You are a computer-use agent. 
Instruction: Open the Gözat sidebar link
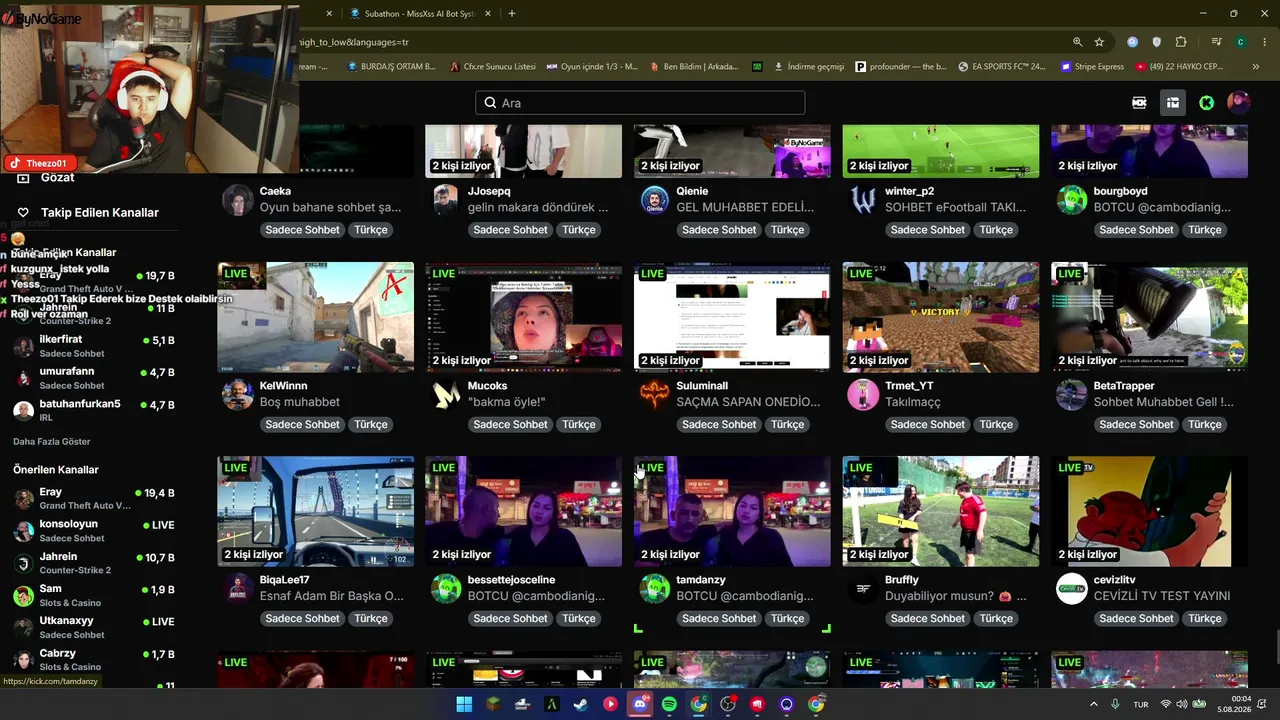coord(58,177)
